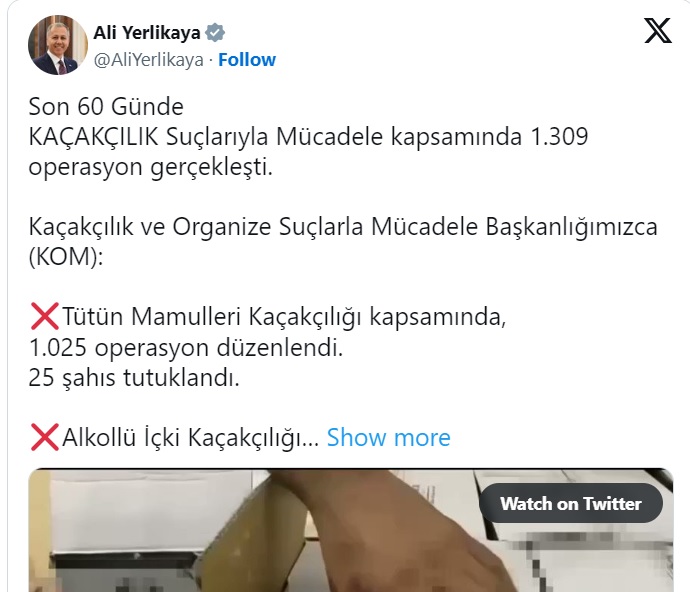Open the X logo link
The width and height of the screenshot is (690, 592).
pos(658,31)
